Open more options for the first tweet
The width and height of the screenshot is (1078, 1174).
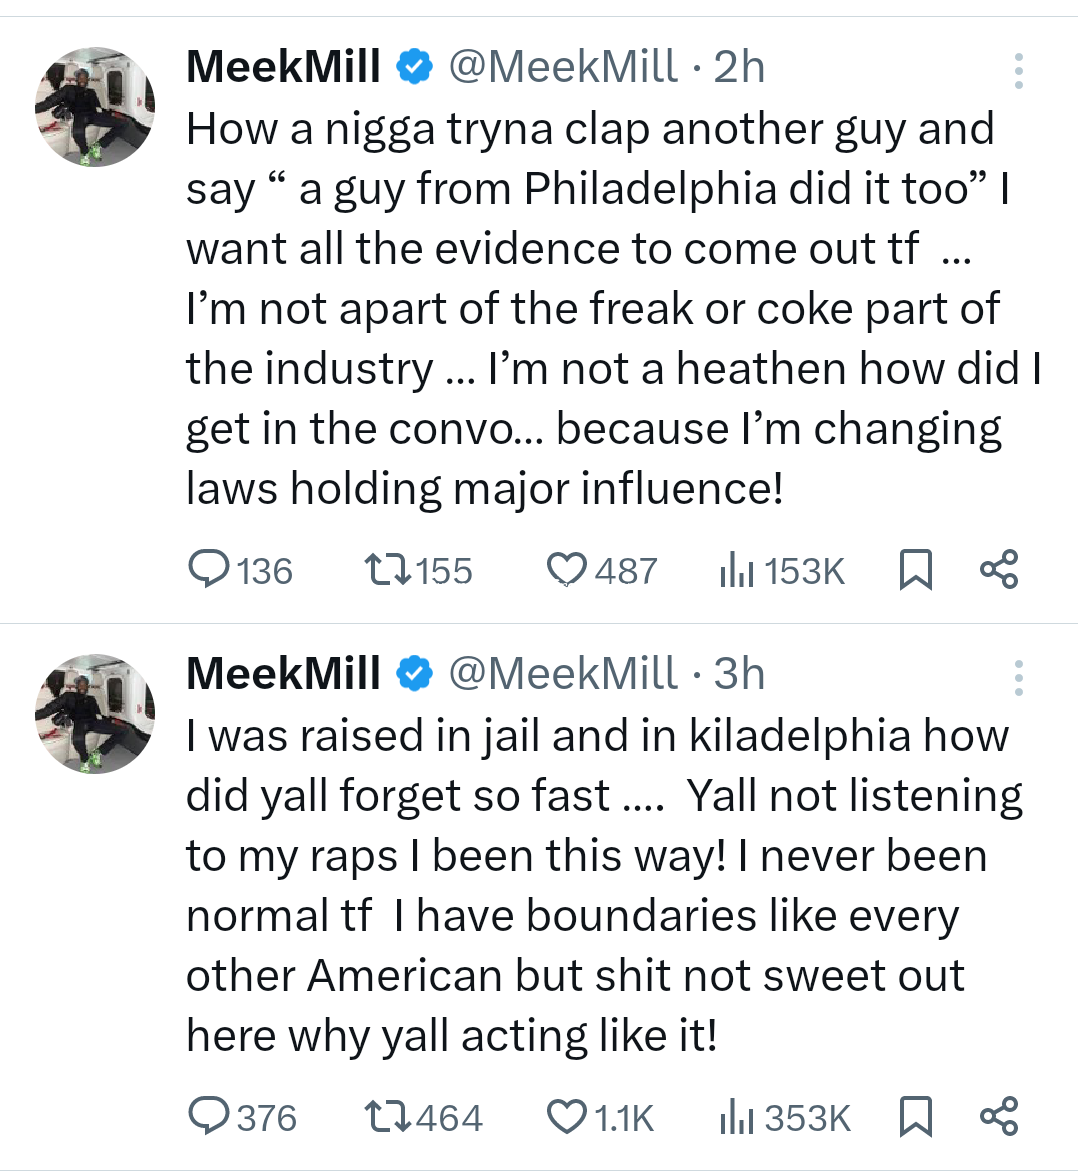1018,72
